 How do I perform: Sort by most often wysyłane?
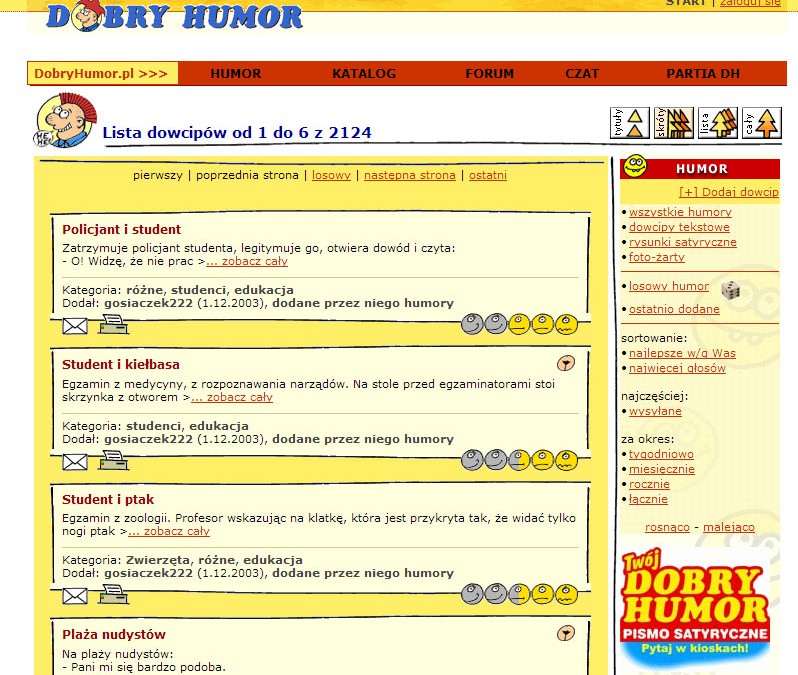pos(656,411)
